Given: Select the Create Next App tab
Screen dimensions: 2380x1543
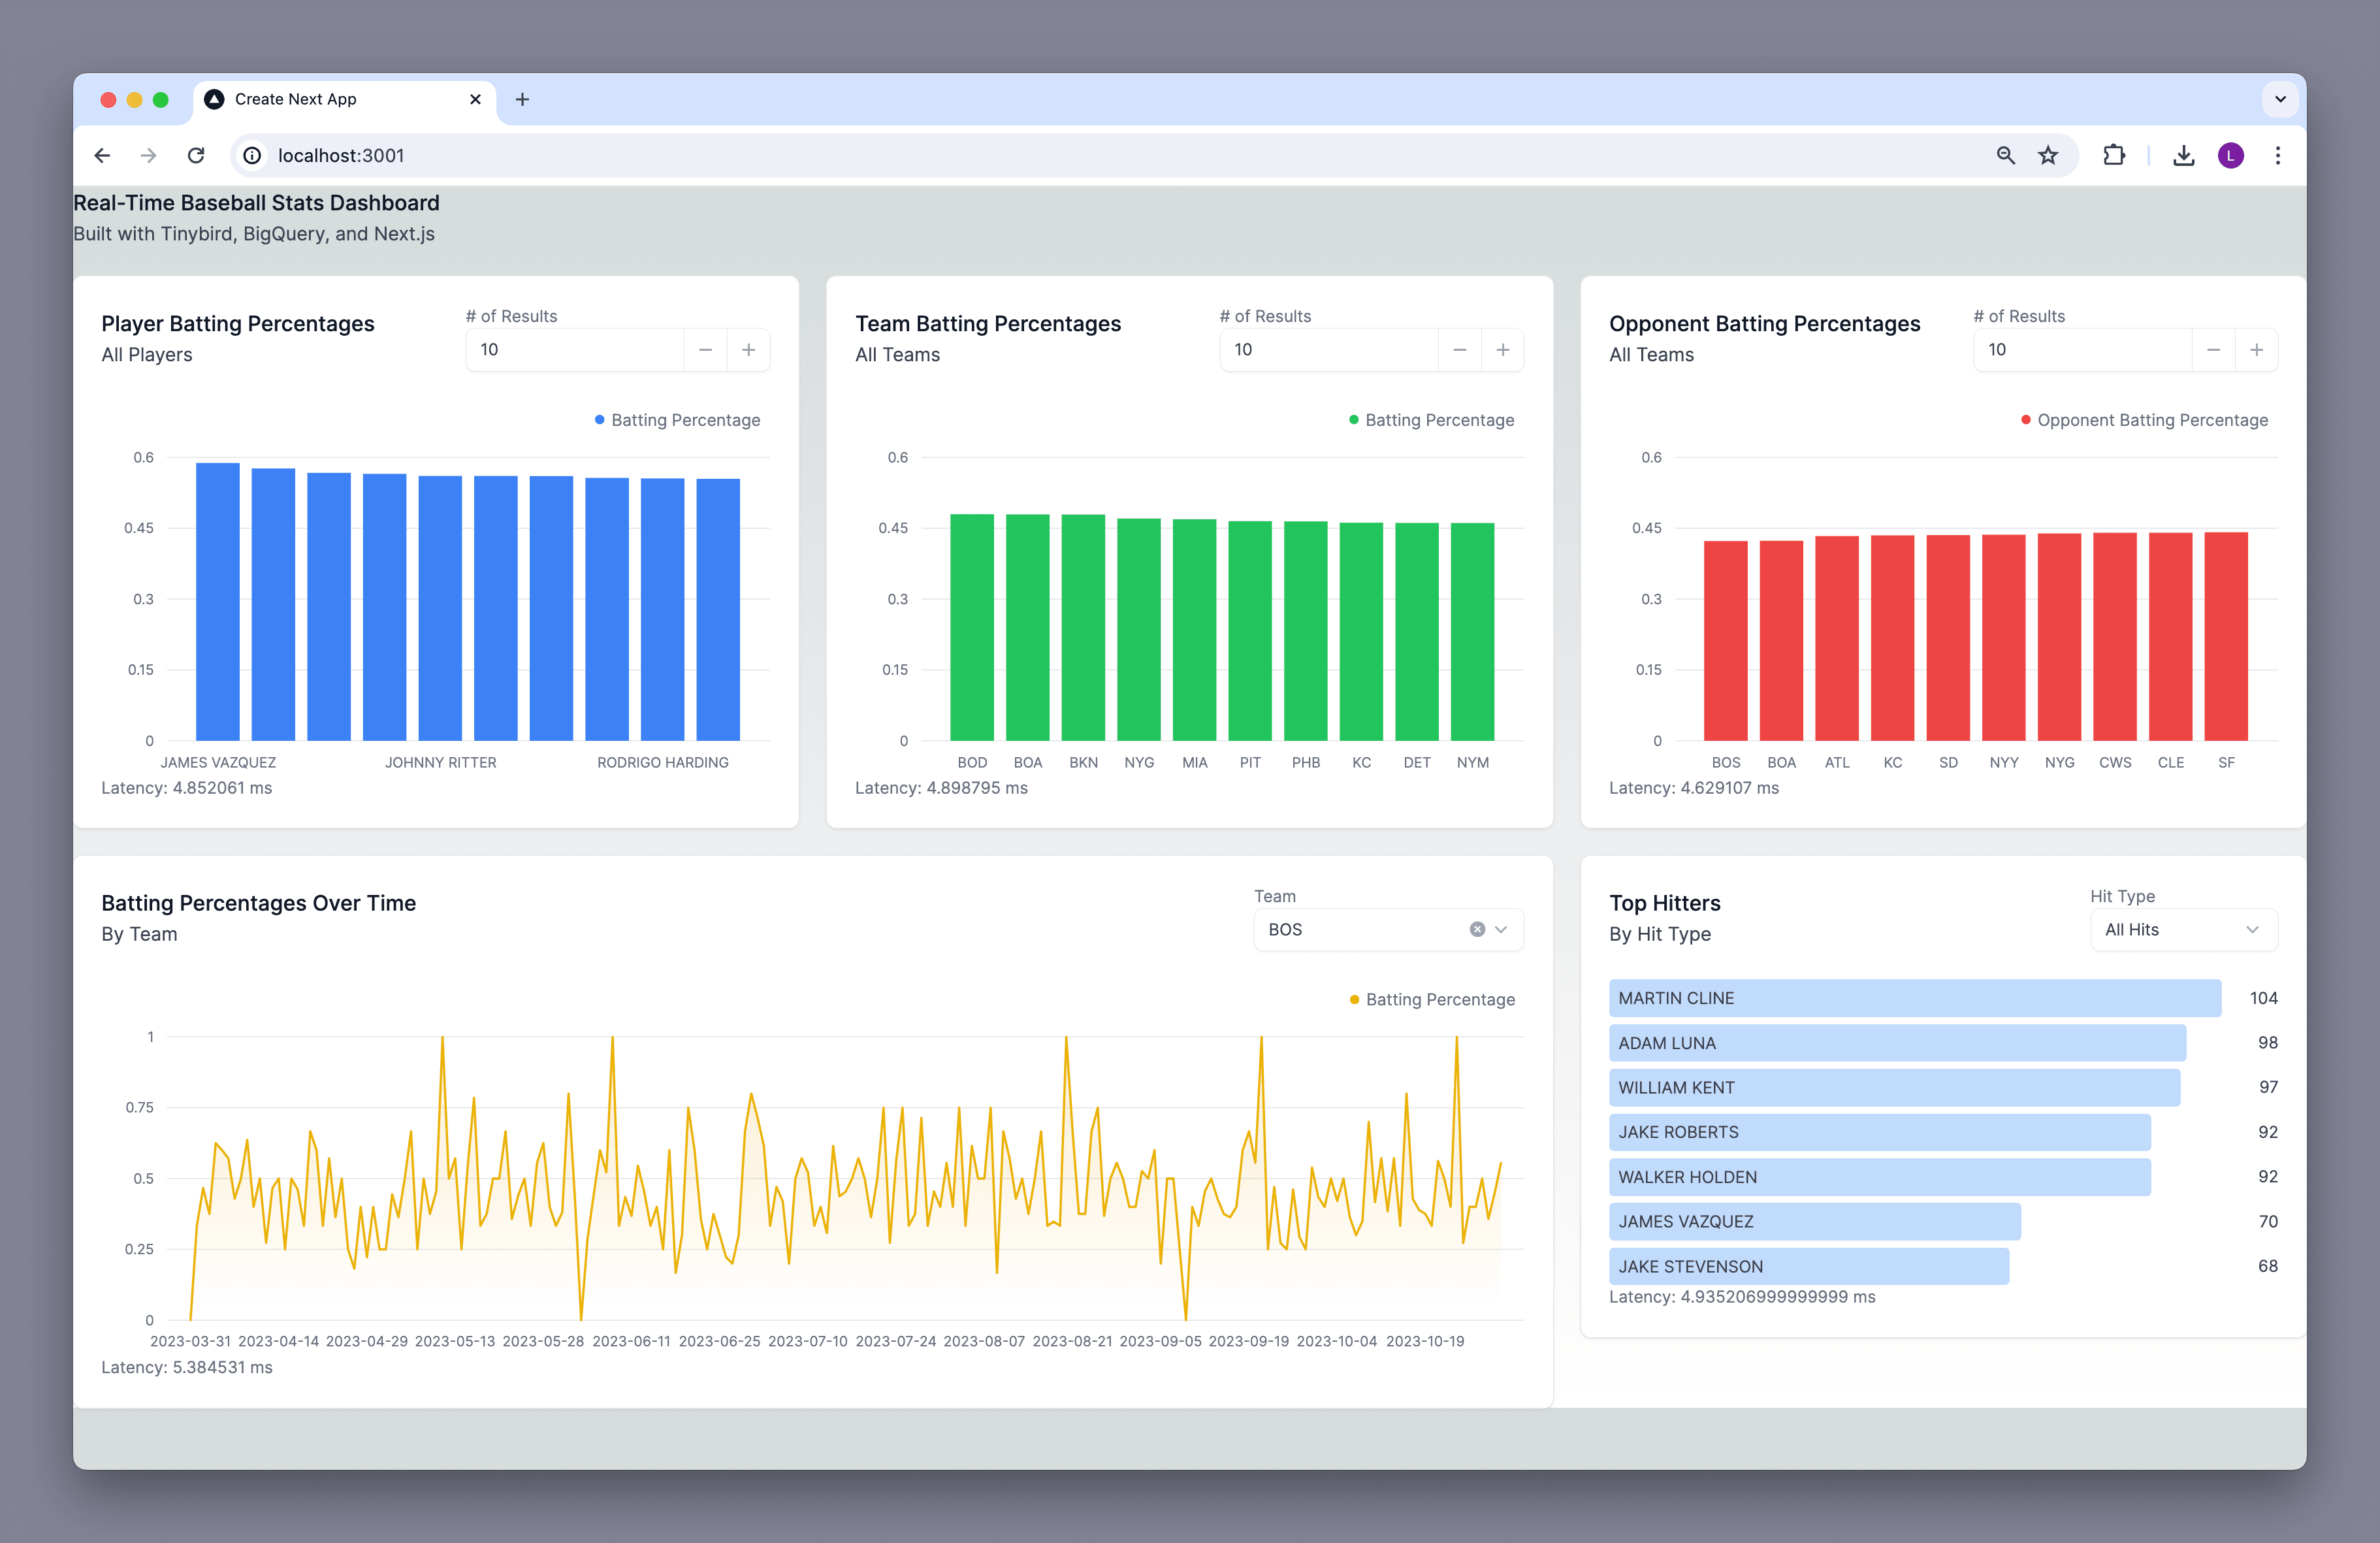Looking at the screenshot, I should click(x=343, y=99).
